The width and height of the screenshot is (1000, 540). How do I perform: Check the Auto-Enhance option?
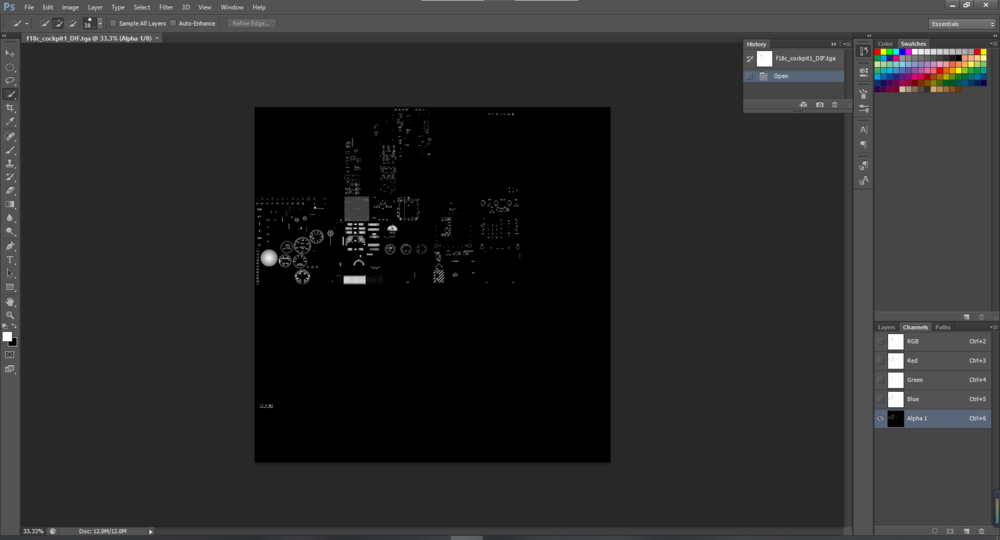173,23
